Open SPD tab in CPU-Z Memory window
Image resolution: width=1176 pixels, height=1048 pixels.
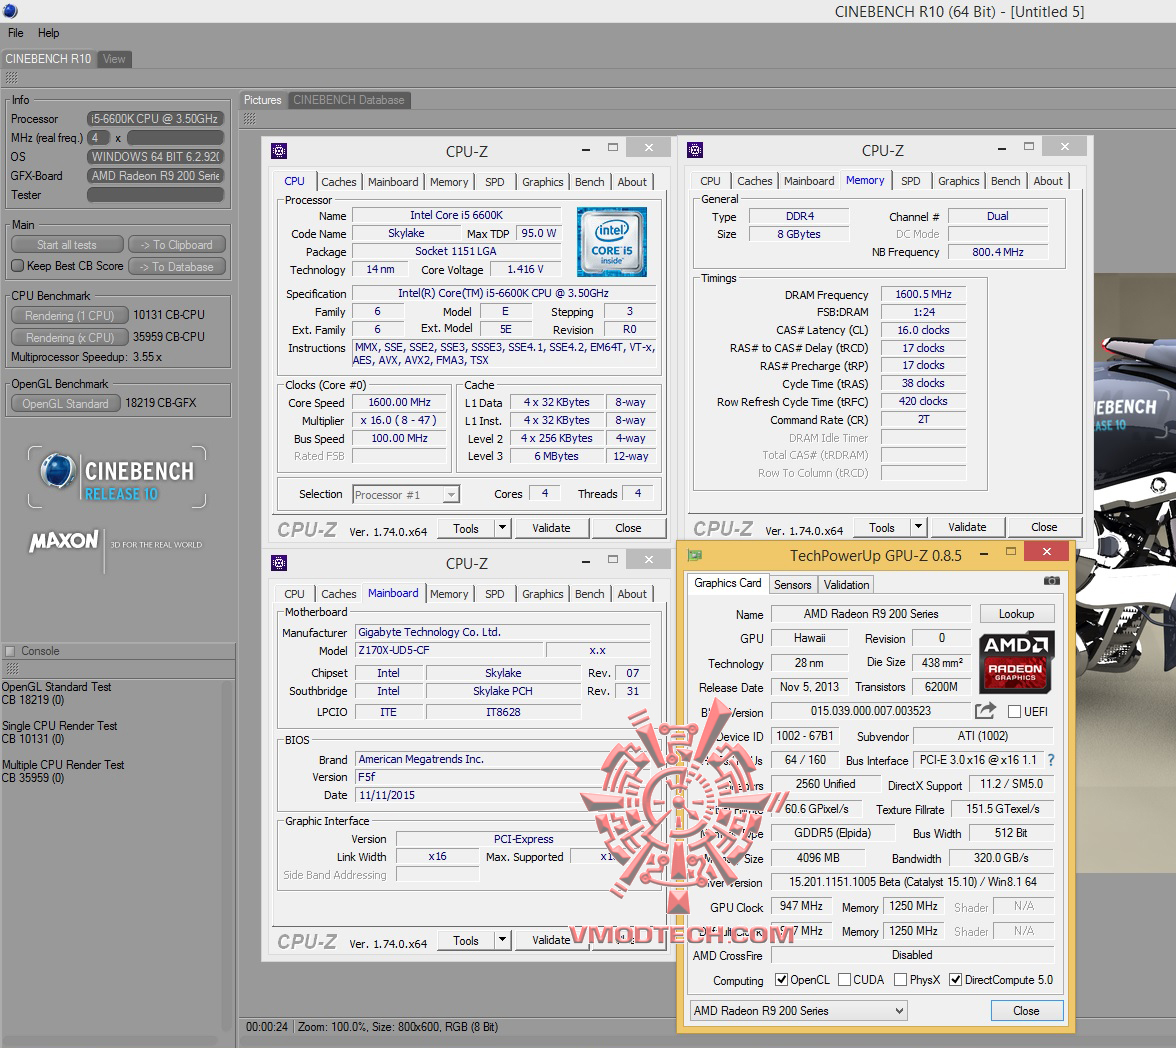tap(910, 181)
